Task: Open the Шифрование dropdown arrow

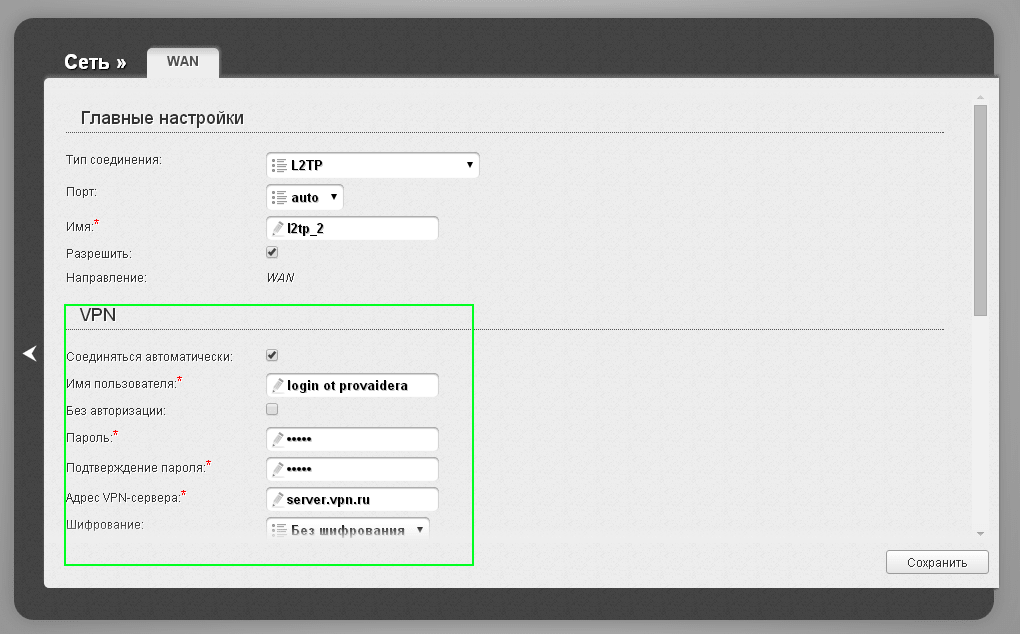Action: click(x=419, y=529)
